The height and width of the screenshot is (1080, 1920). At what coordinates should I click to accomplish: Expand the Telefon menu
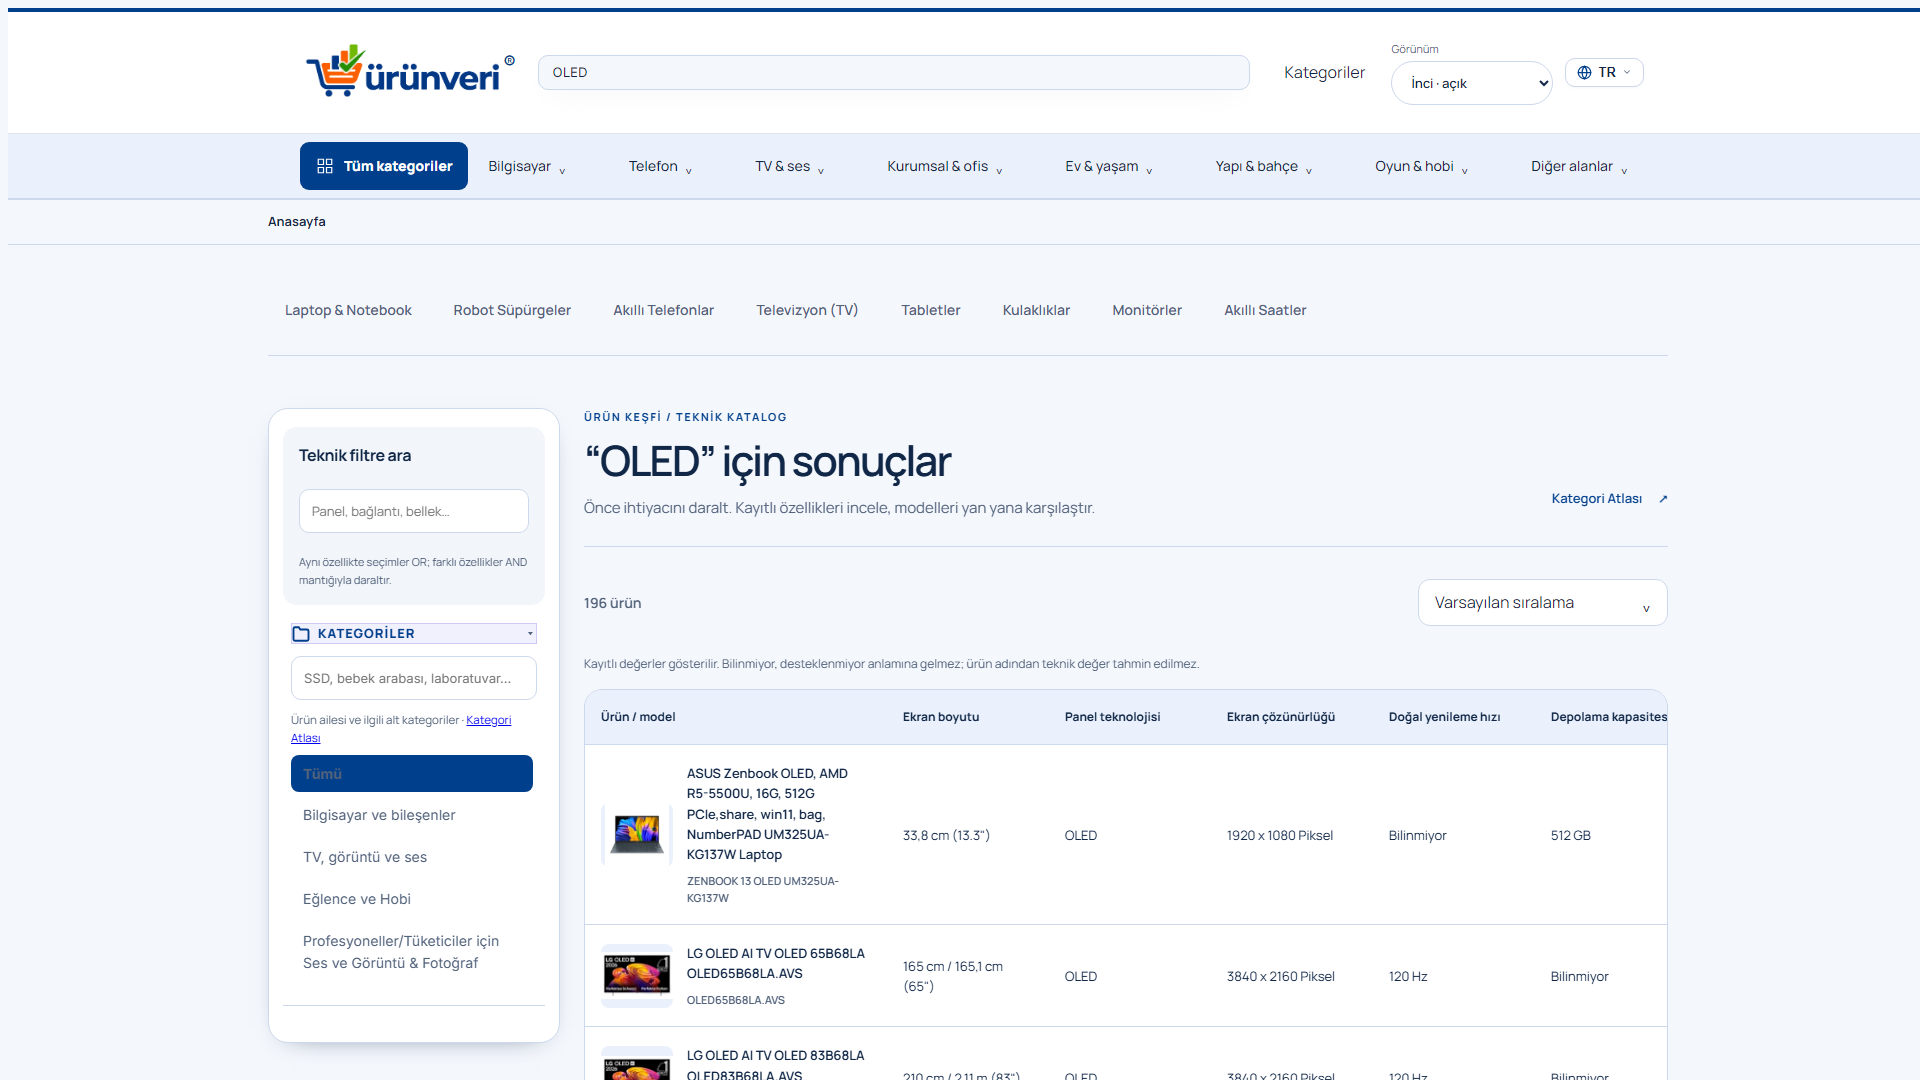click(660, 166)
